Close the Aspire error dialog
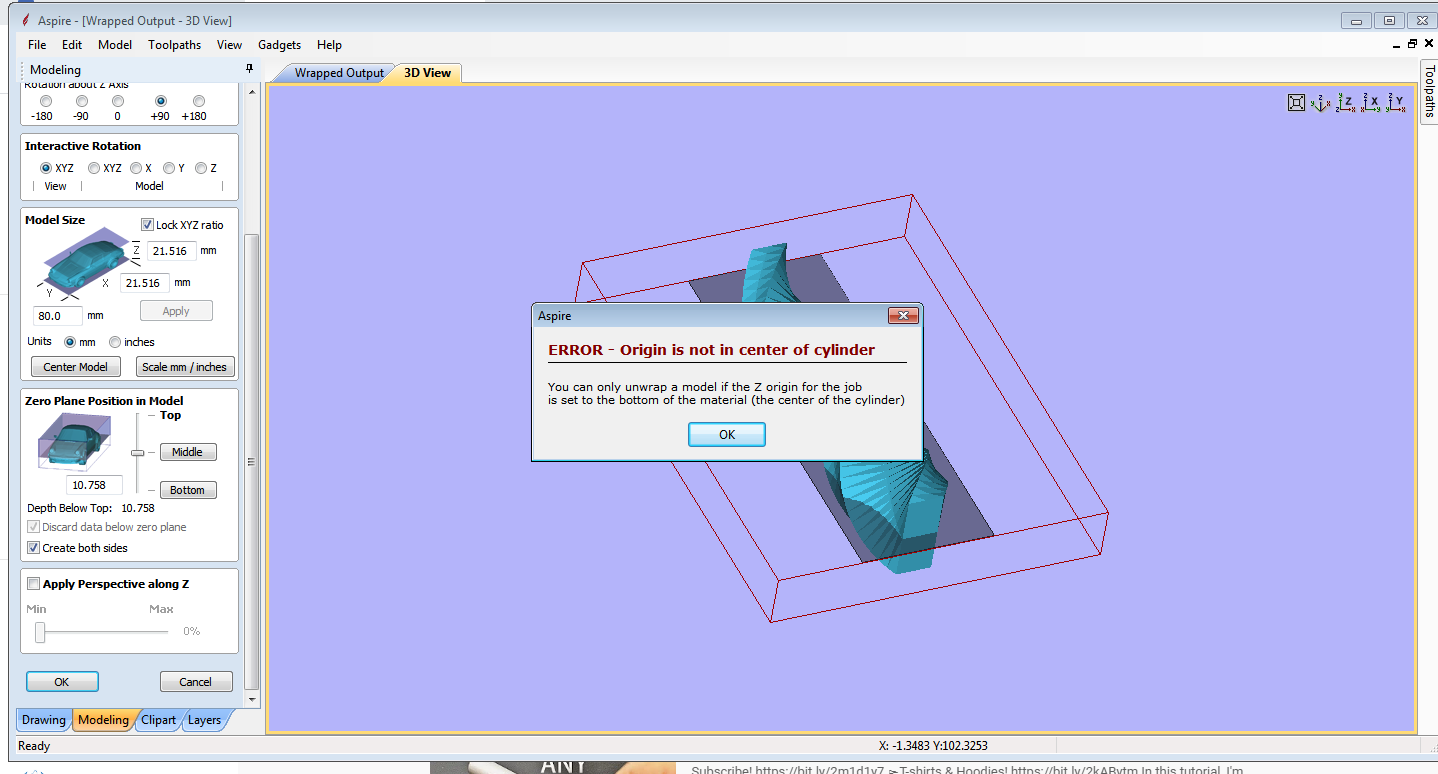1438x774 pixels. 902,316
